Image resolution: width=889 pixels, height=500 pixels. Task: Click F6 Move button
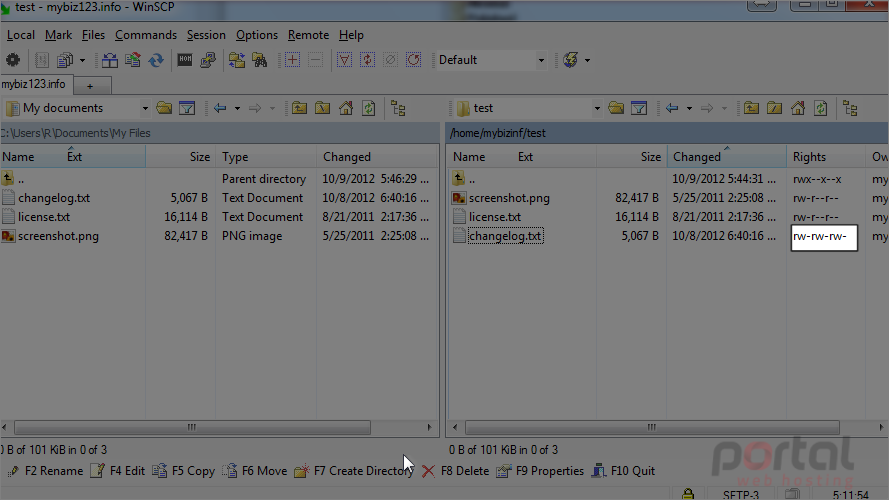pyautogui.click(x=255, y=471)
